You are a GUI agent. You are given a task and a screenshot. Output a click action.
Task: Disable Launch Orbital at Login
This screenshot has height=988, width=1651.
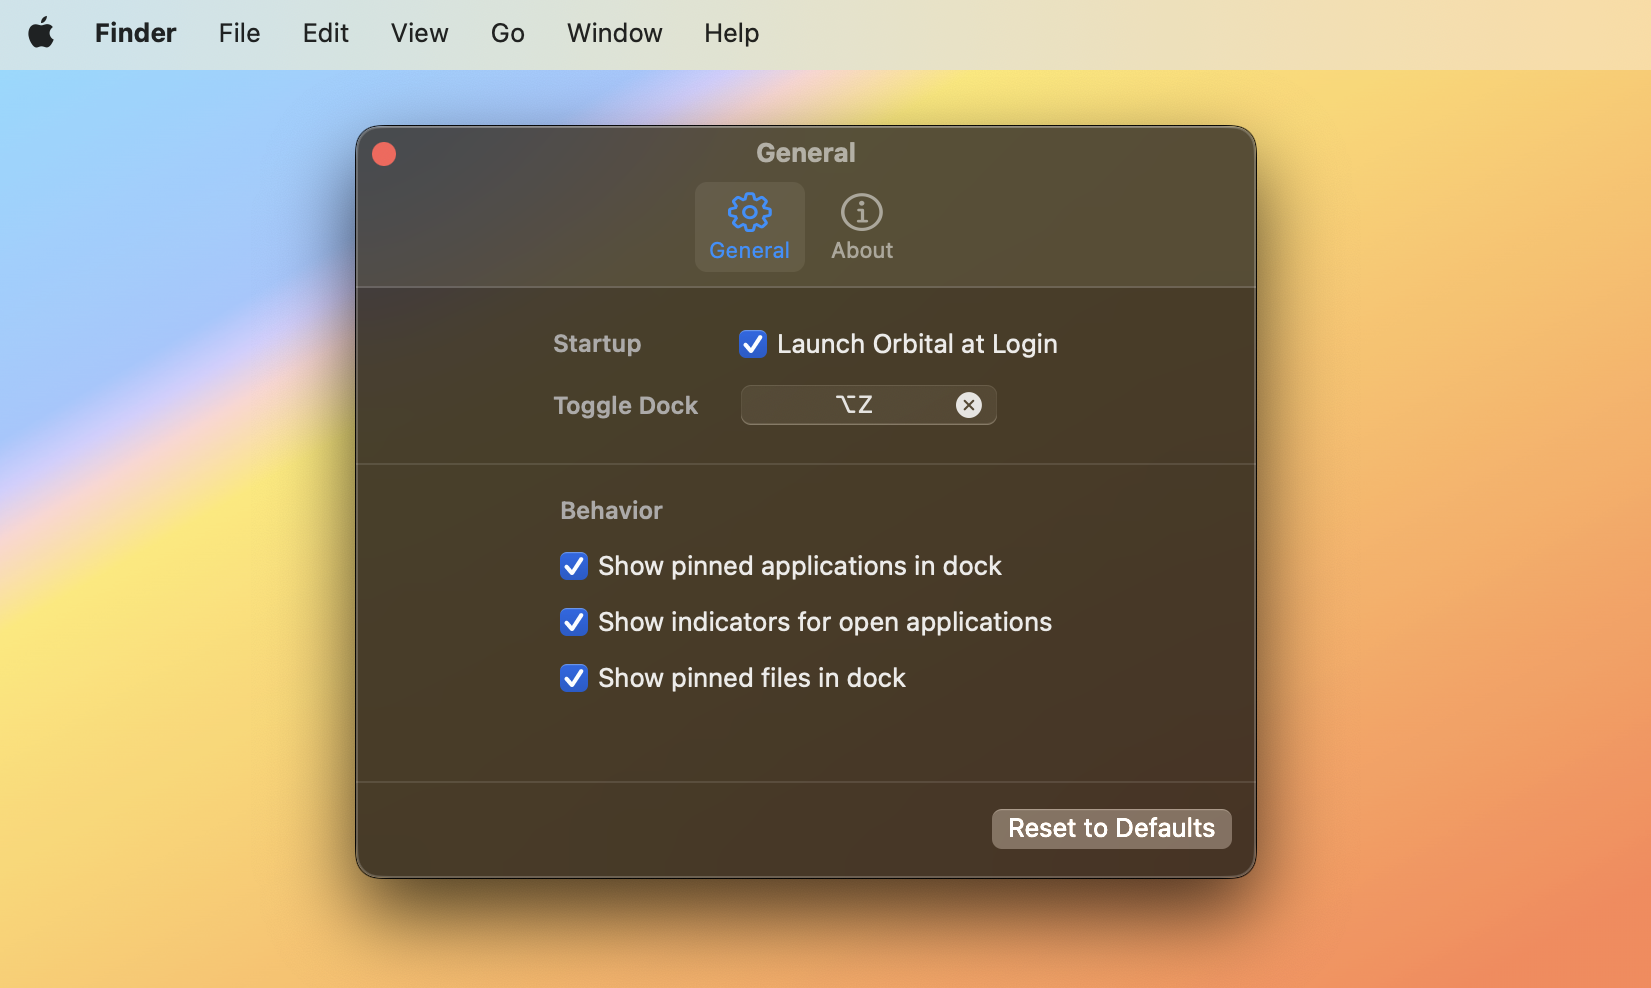point(753,344)
